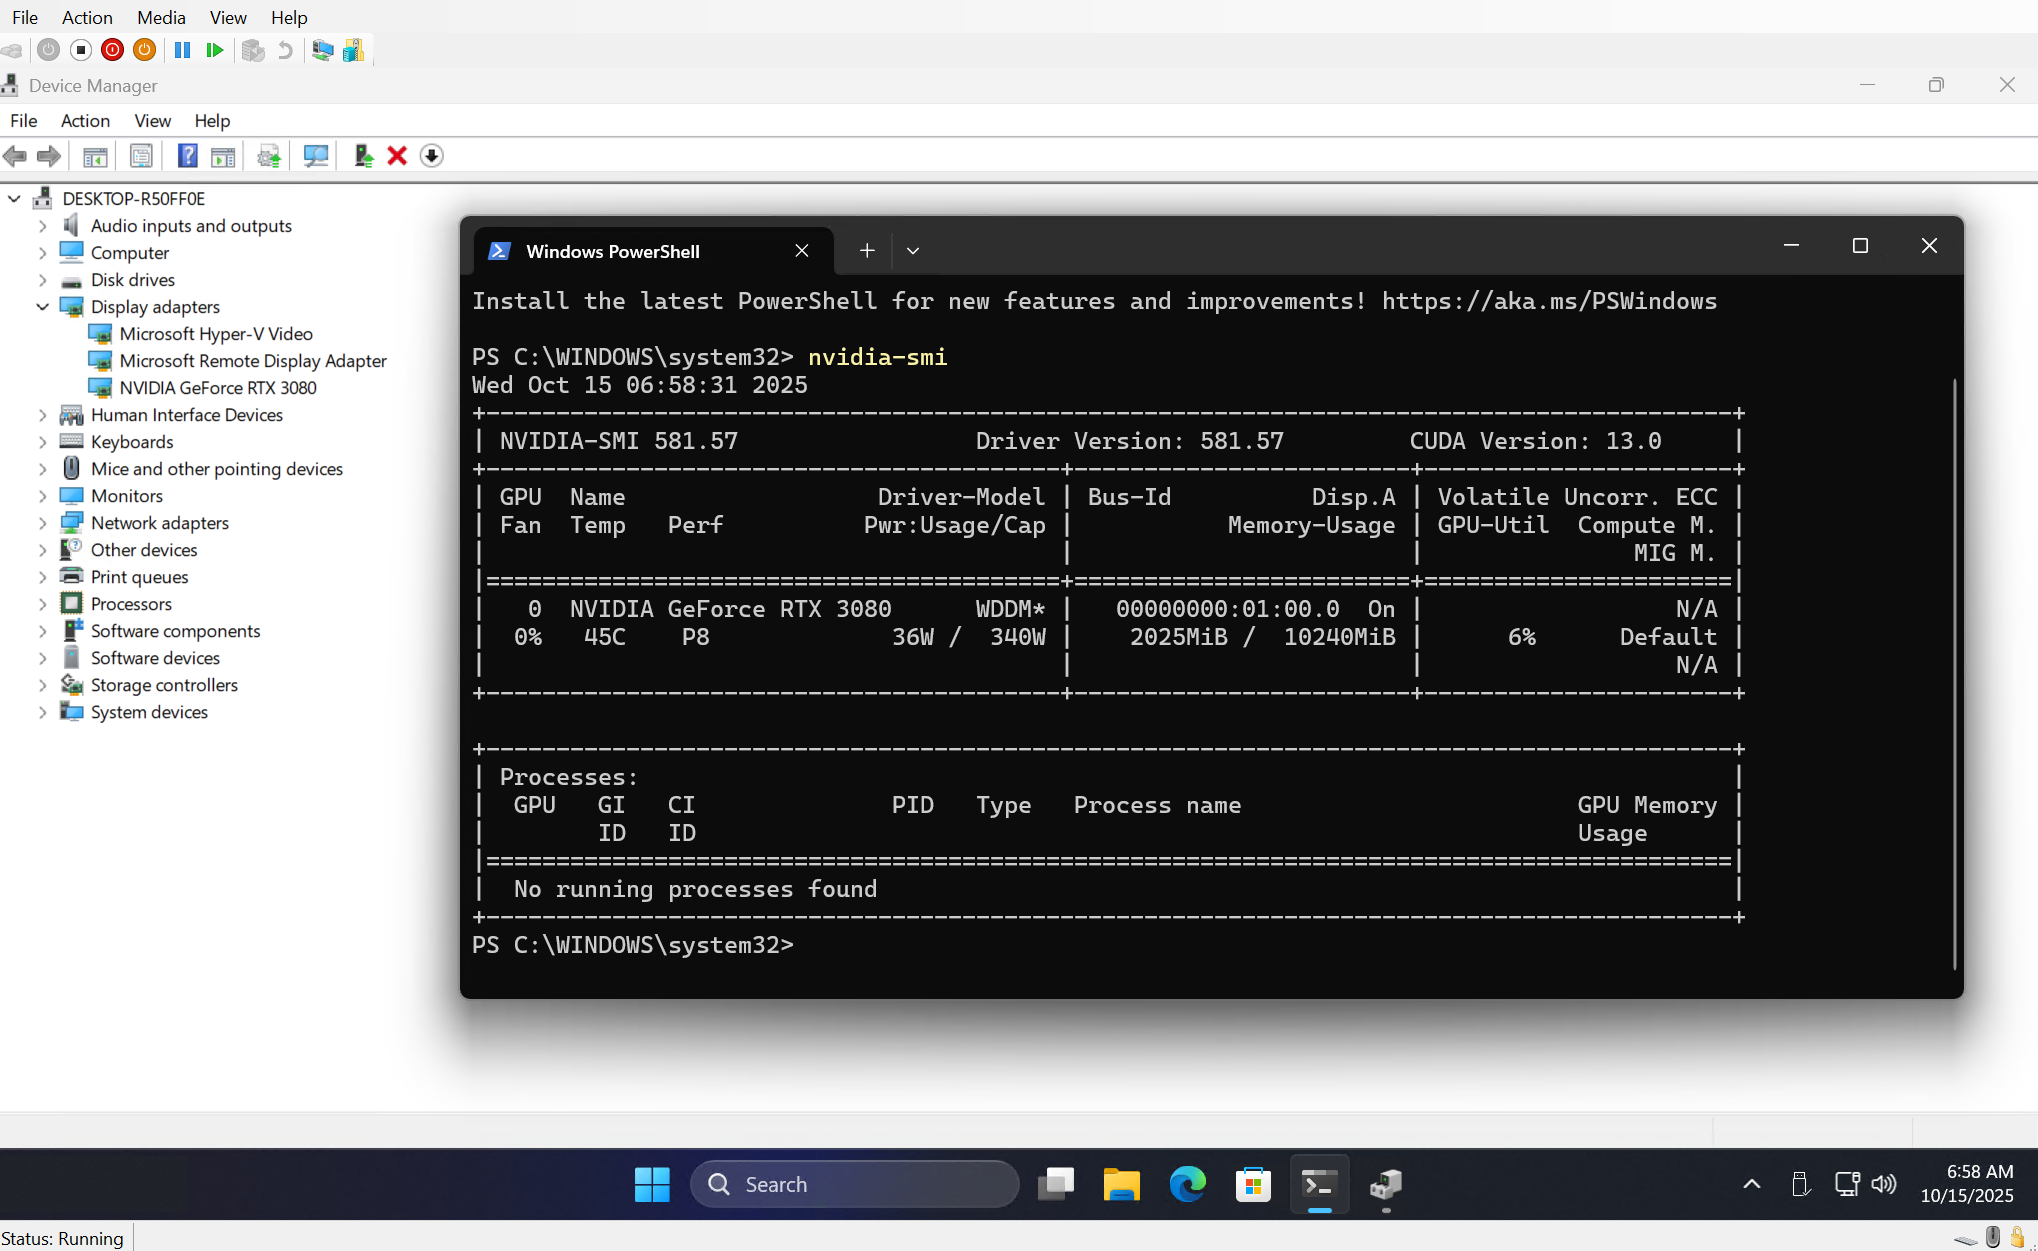Open Device Manager's Action menu
Viewport: 2038px width, 1251px height.
point(85,120)
